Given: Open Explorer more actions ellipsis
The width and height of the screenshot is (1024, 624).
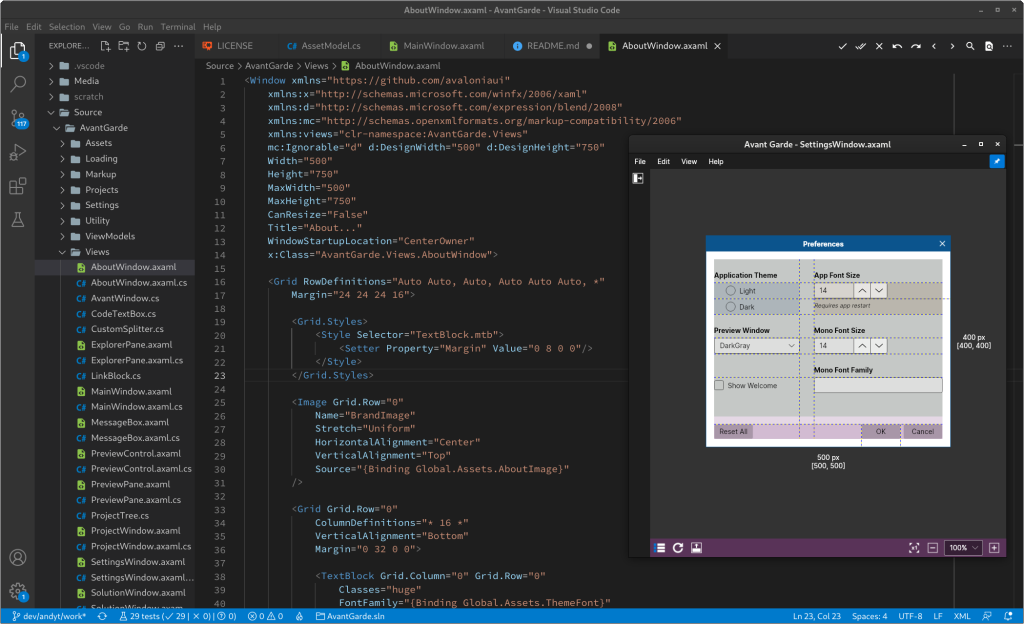Looking at the screenshot, I should (178, 46).
